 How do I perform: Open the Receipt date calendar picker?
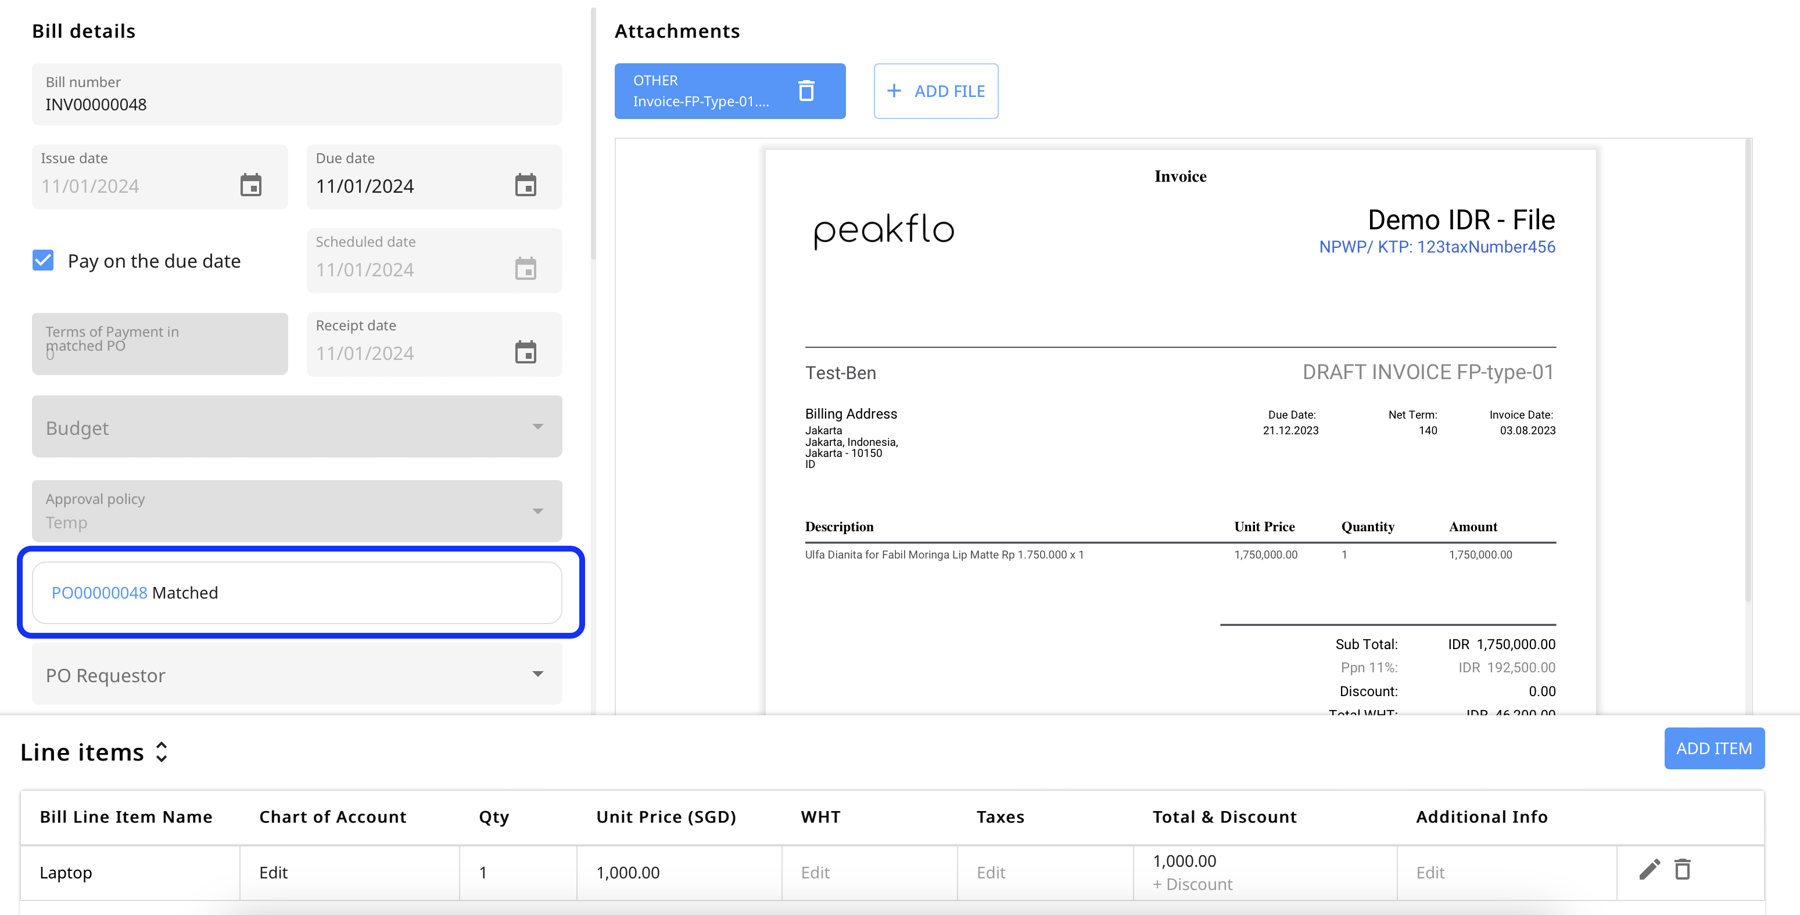[x=528, y=353]
